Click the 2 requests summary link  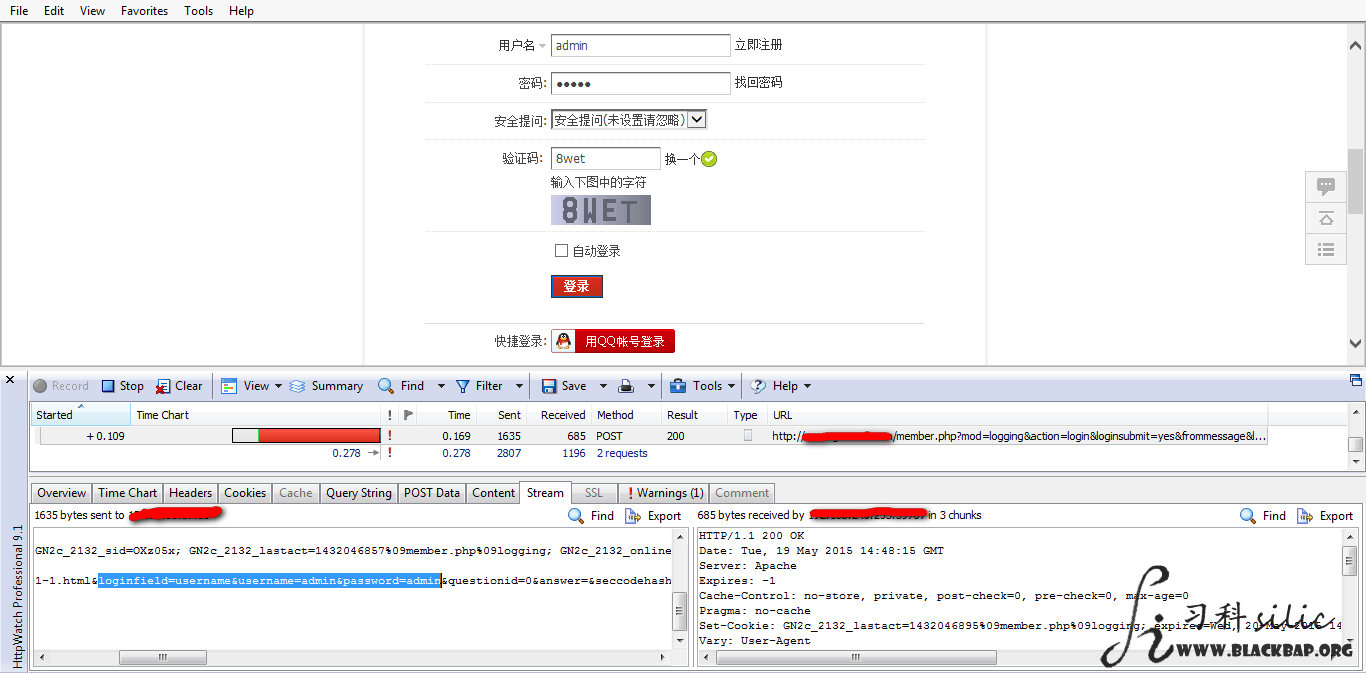(x=622, y=453)
